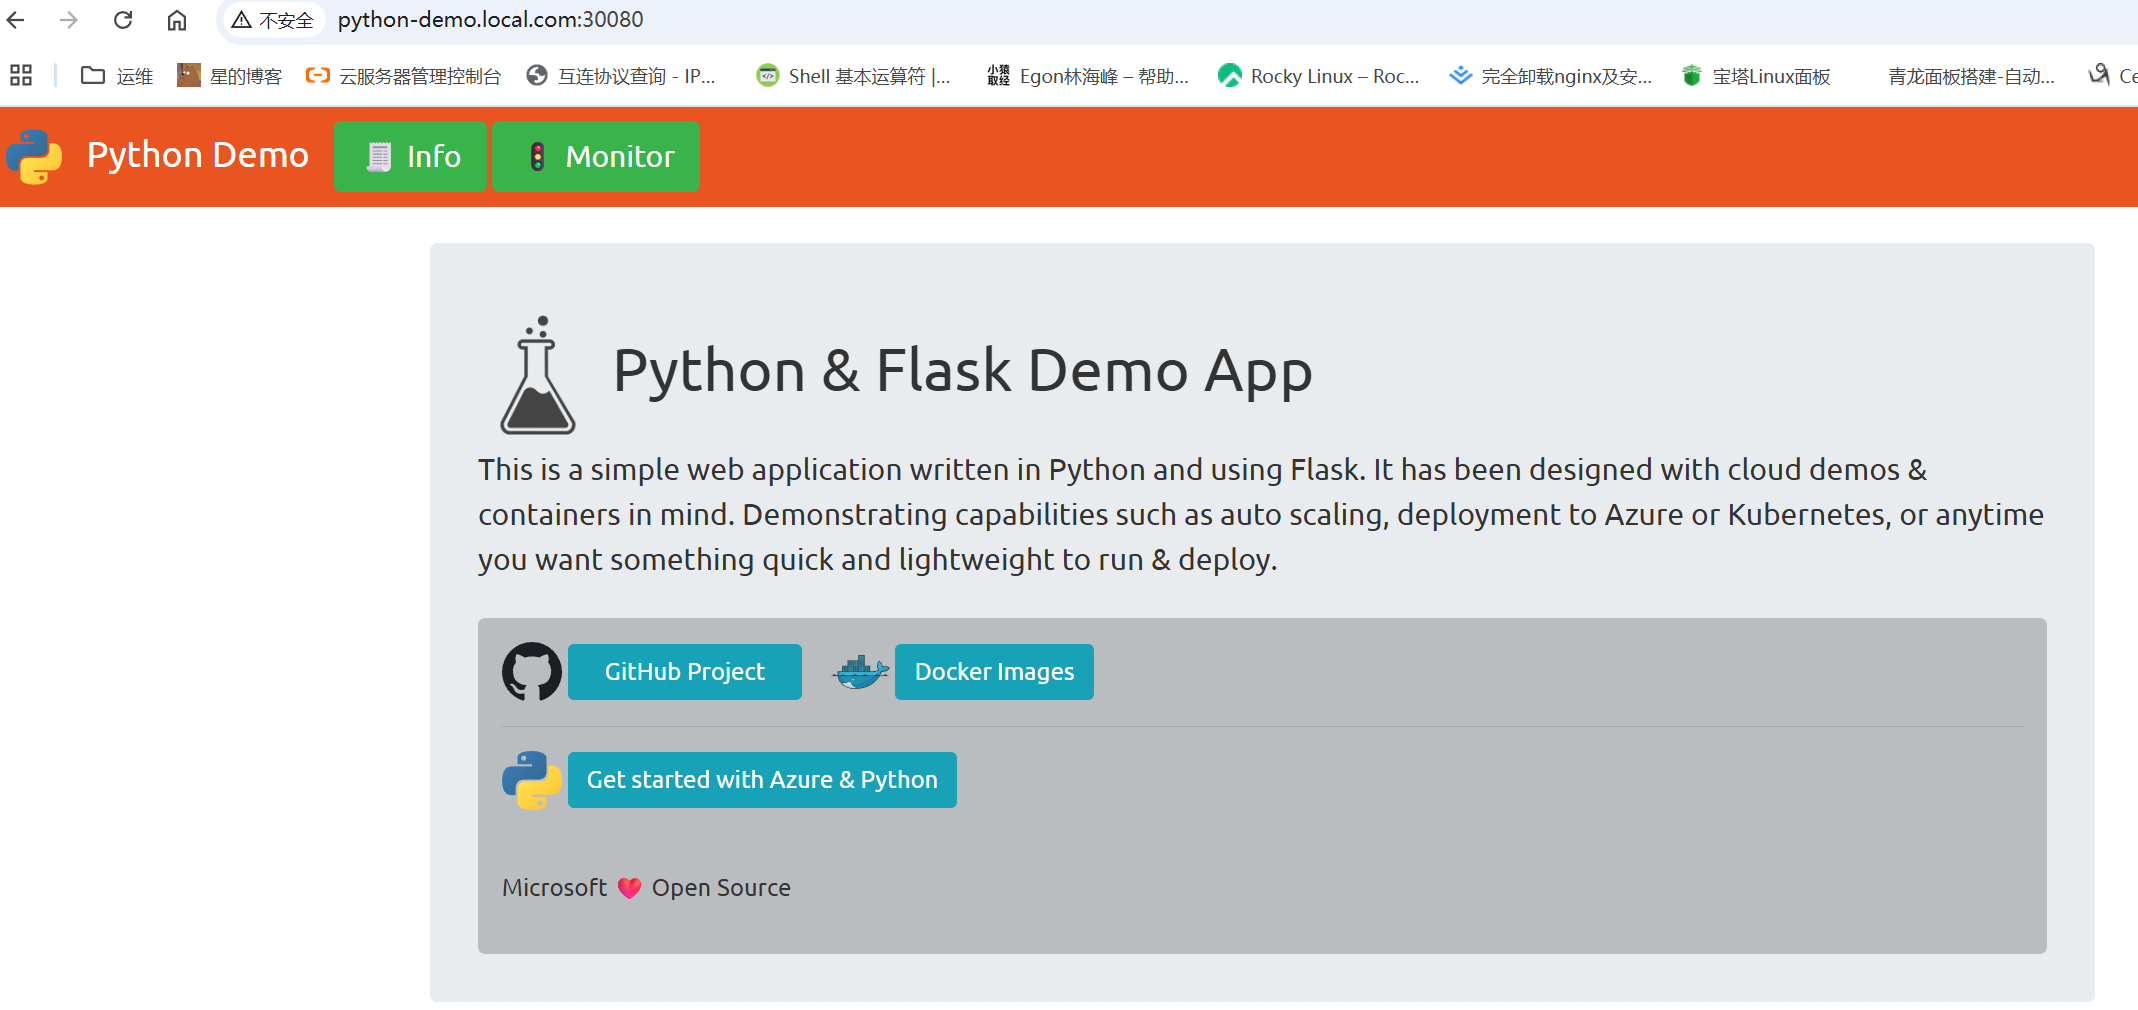
Task: Reload the page with refresh icon
Action: click(x=123, y=20)
